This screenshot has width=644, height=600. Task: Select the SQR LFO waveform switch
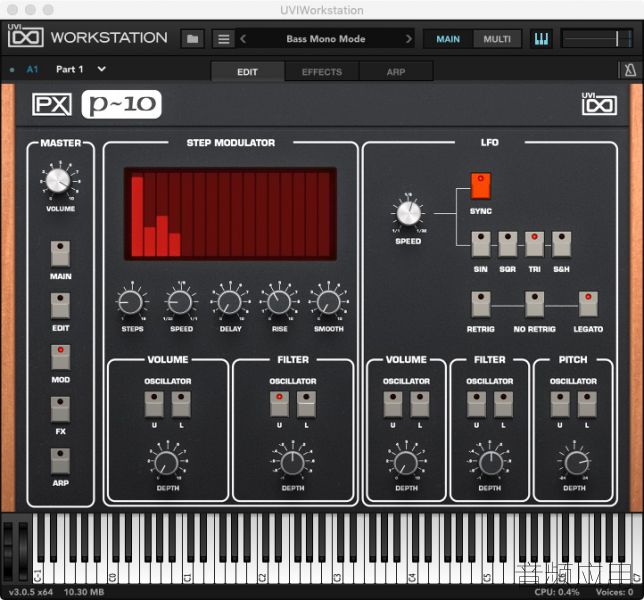tap(508, 244)
